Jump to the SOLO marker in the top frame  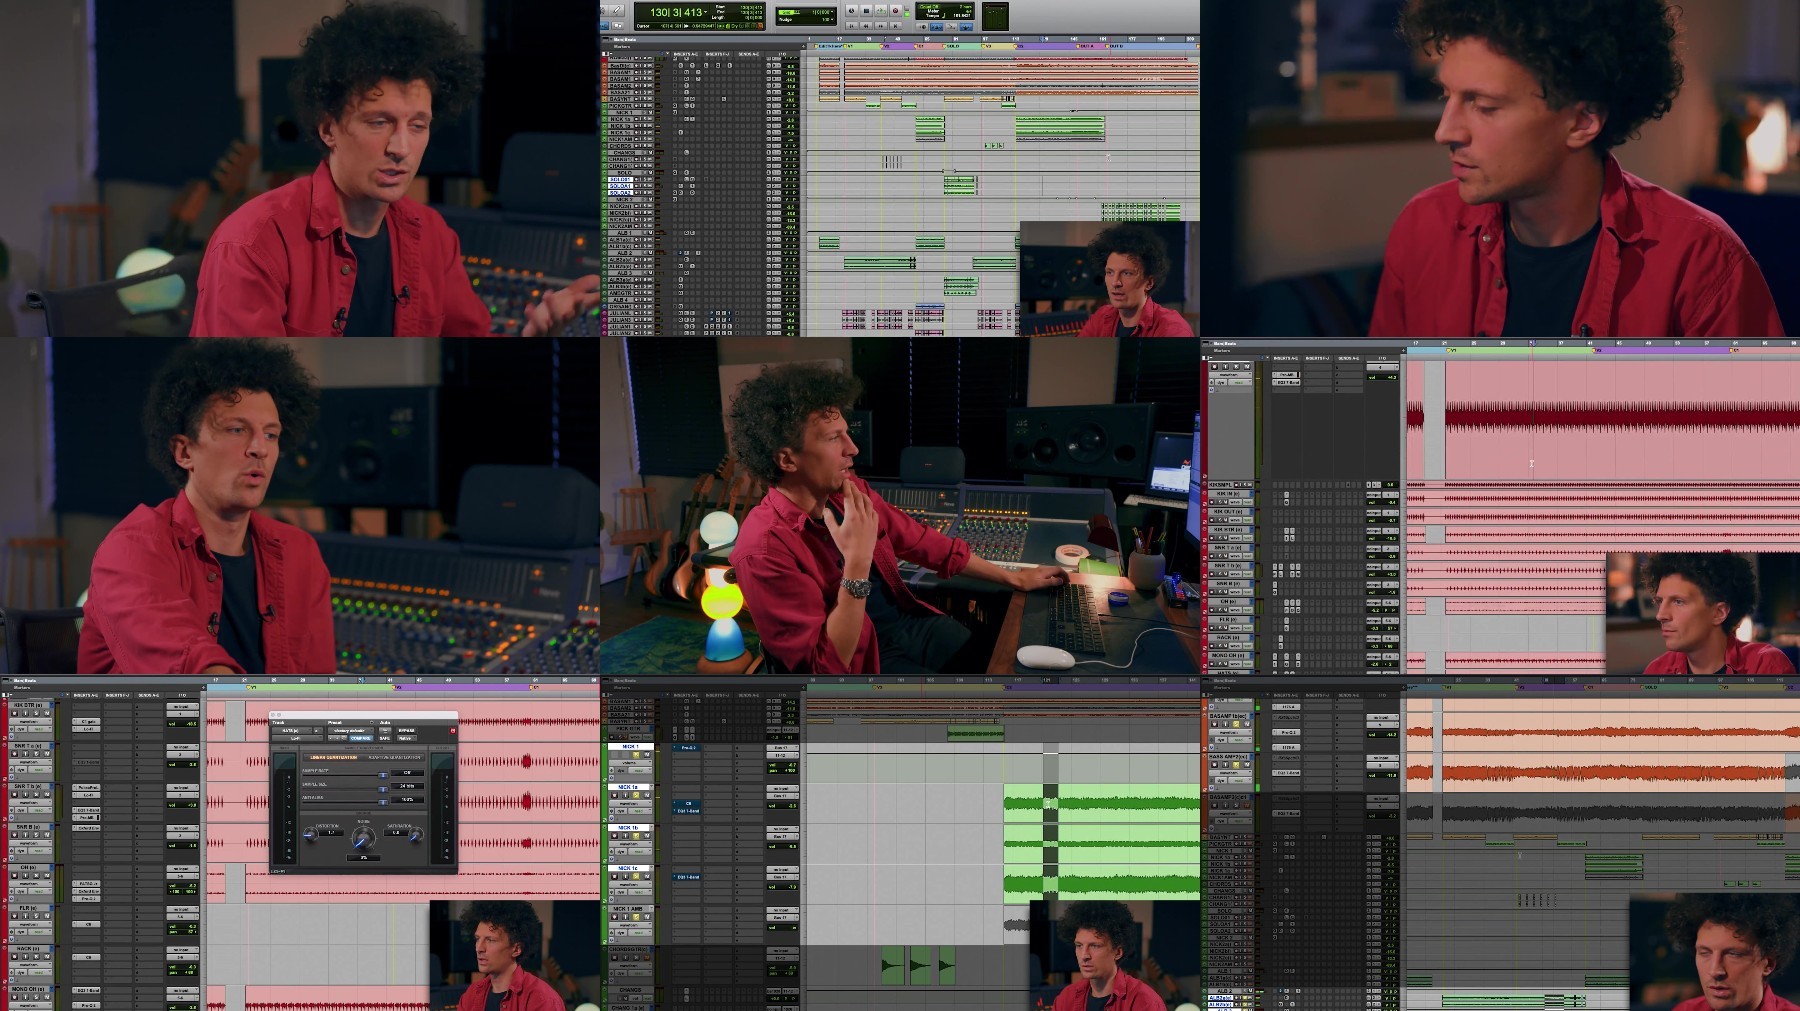pyautogui.click(x=951, y=46)
